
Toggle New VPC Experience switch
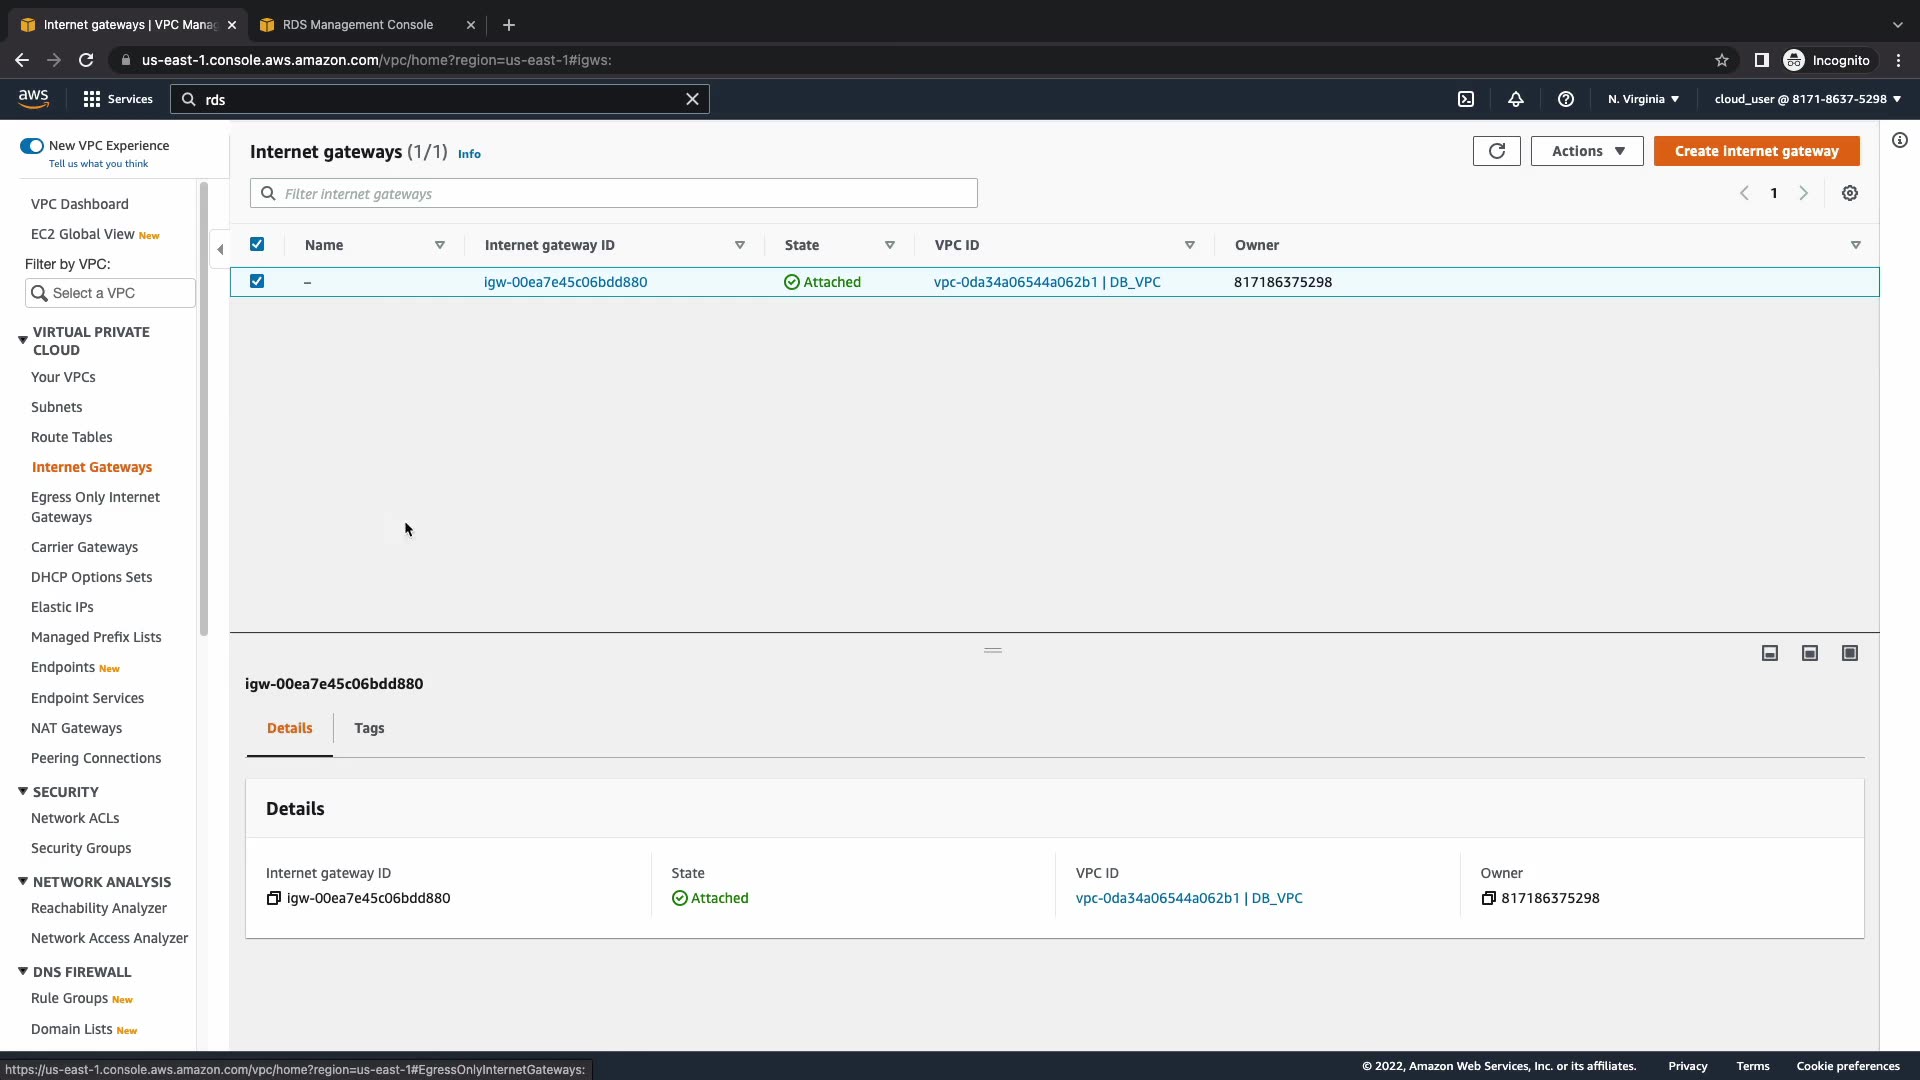click(x=32, y=146)
